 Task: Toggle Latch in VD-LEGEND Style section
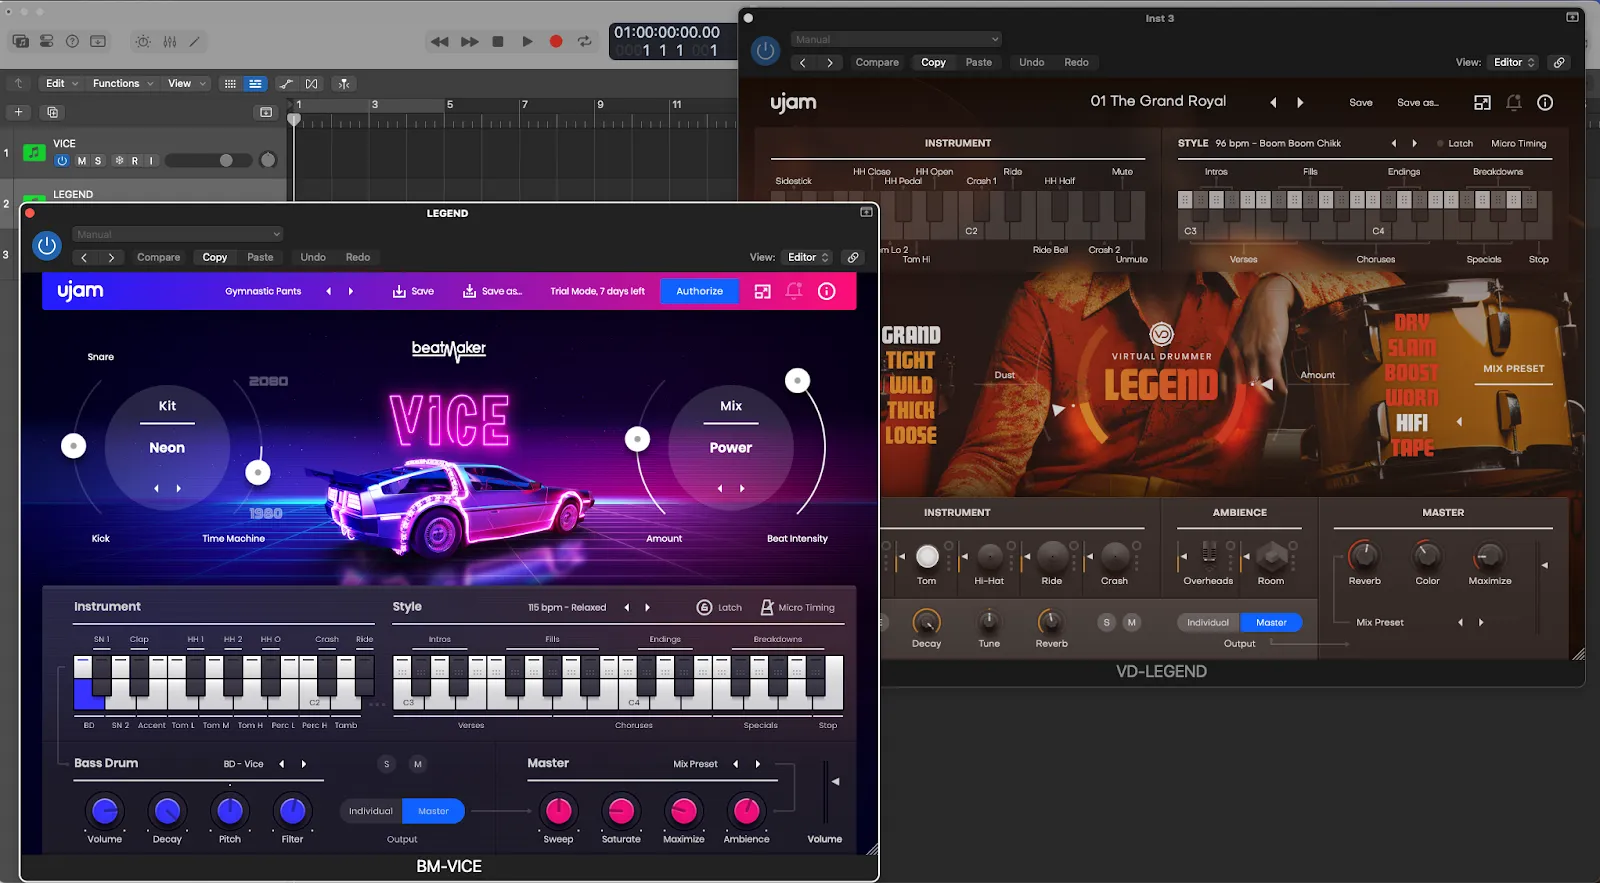1455,143
